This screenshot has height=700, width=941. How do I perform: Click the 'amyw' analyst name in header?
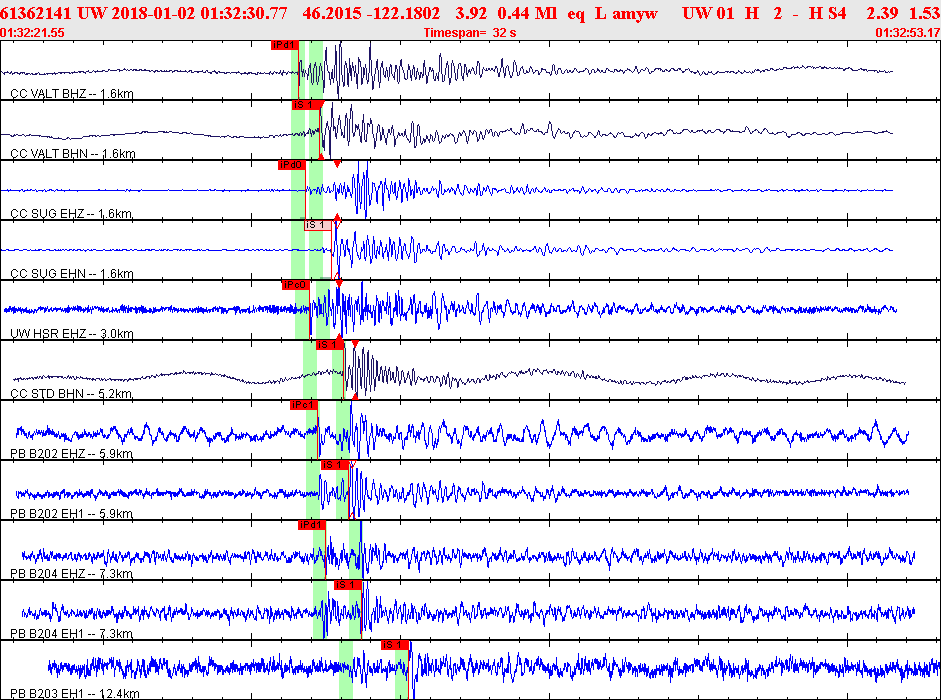(635, 14)
